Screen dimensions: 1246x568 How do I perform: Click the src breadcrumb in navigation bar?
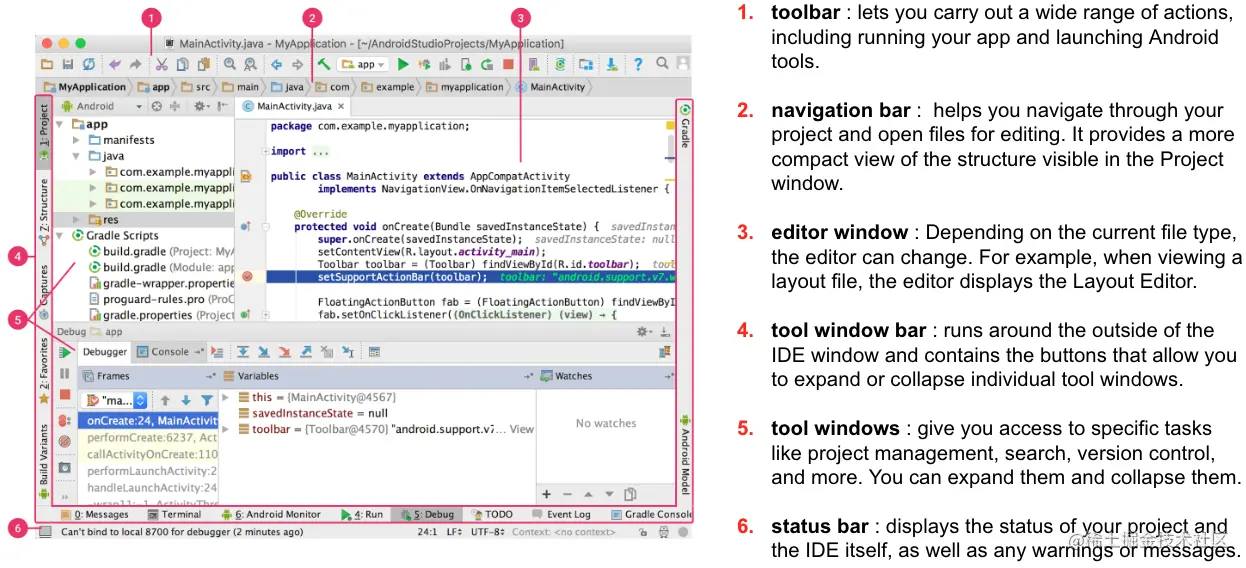(x=196, y=87)
